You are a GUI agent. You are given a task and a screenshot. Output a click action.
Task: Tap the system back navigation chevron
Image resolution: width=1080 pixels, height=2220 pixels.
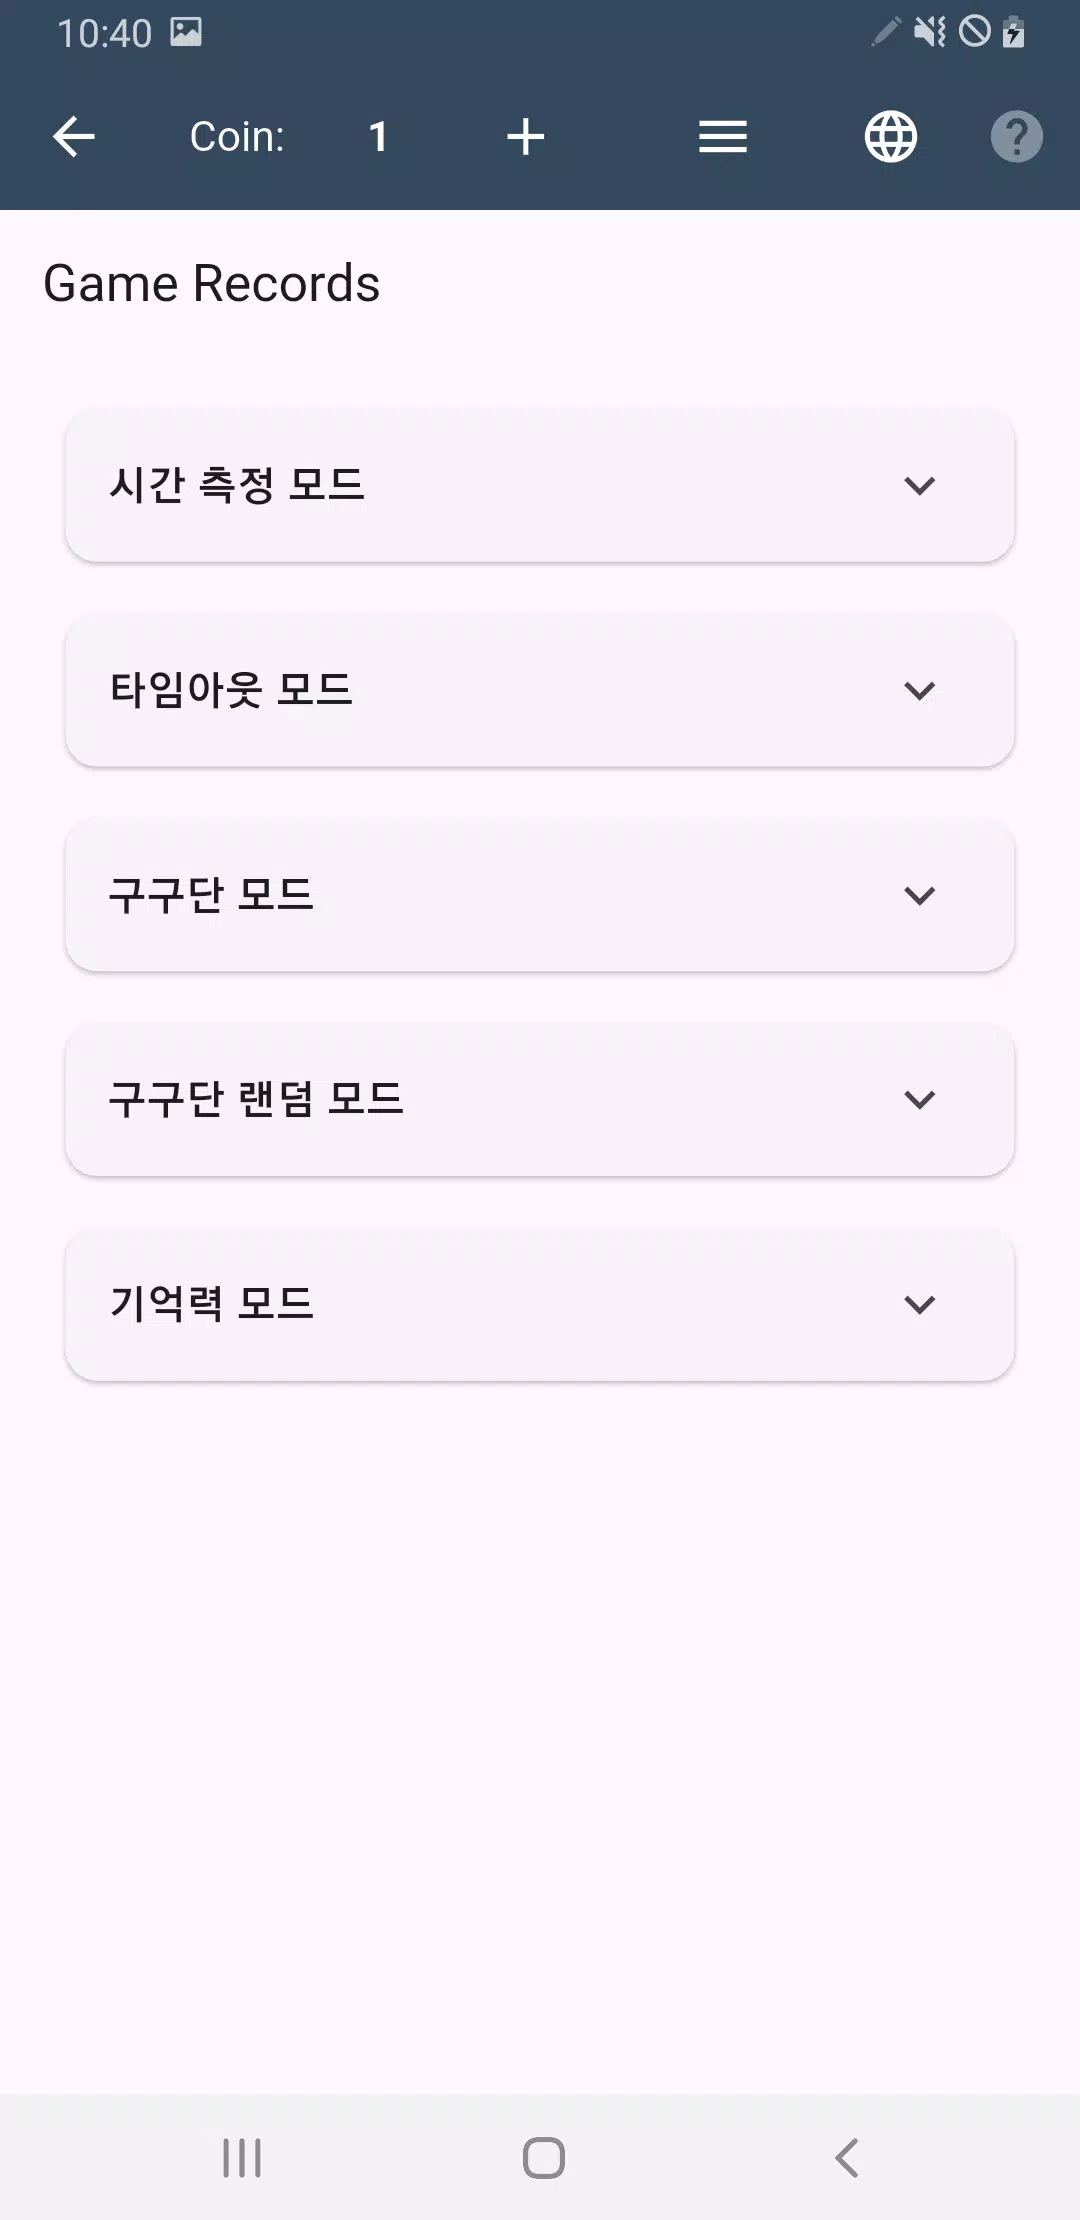pyautogui.click(x=847, y=2158)
